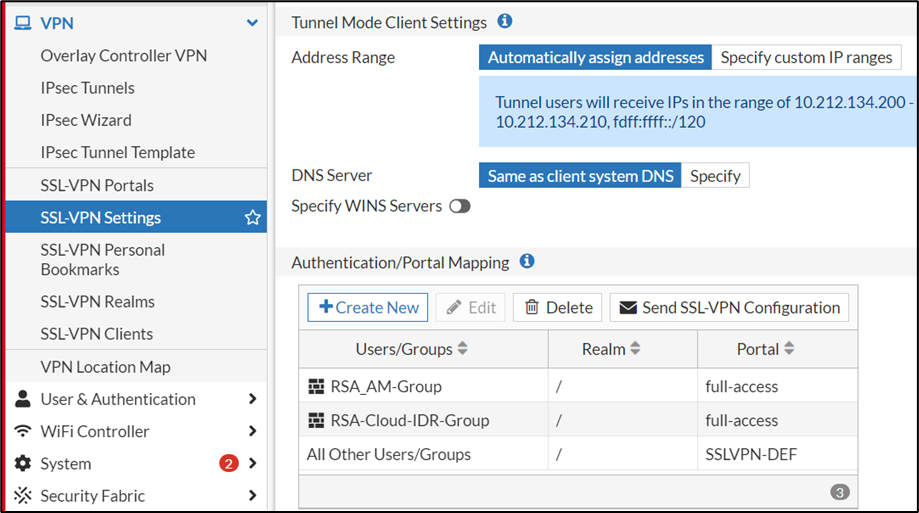This screenshot has width=919, height=513.
Task: Sort table by Users/Groups column header
Action: coord(412,349)
